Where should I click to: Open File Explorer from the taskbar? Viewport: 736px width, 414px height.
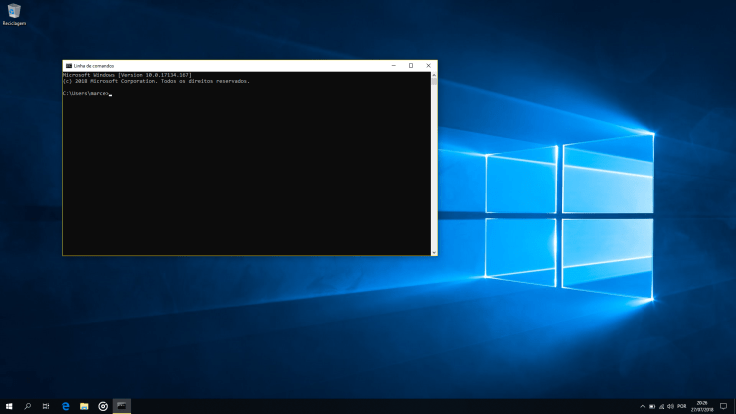click(x=84, y=406)
